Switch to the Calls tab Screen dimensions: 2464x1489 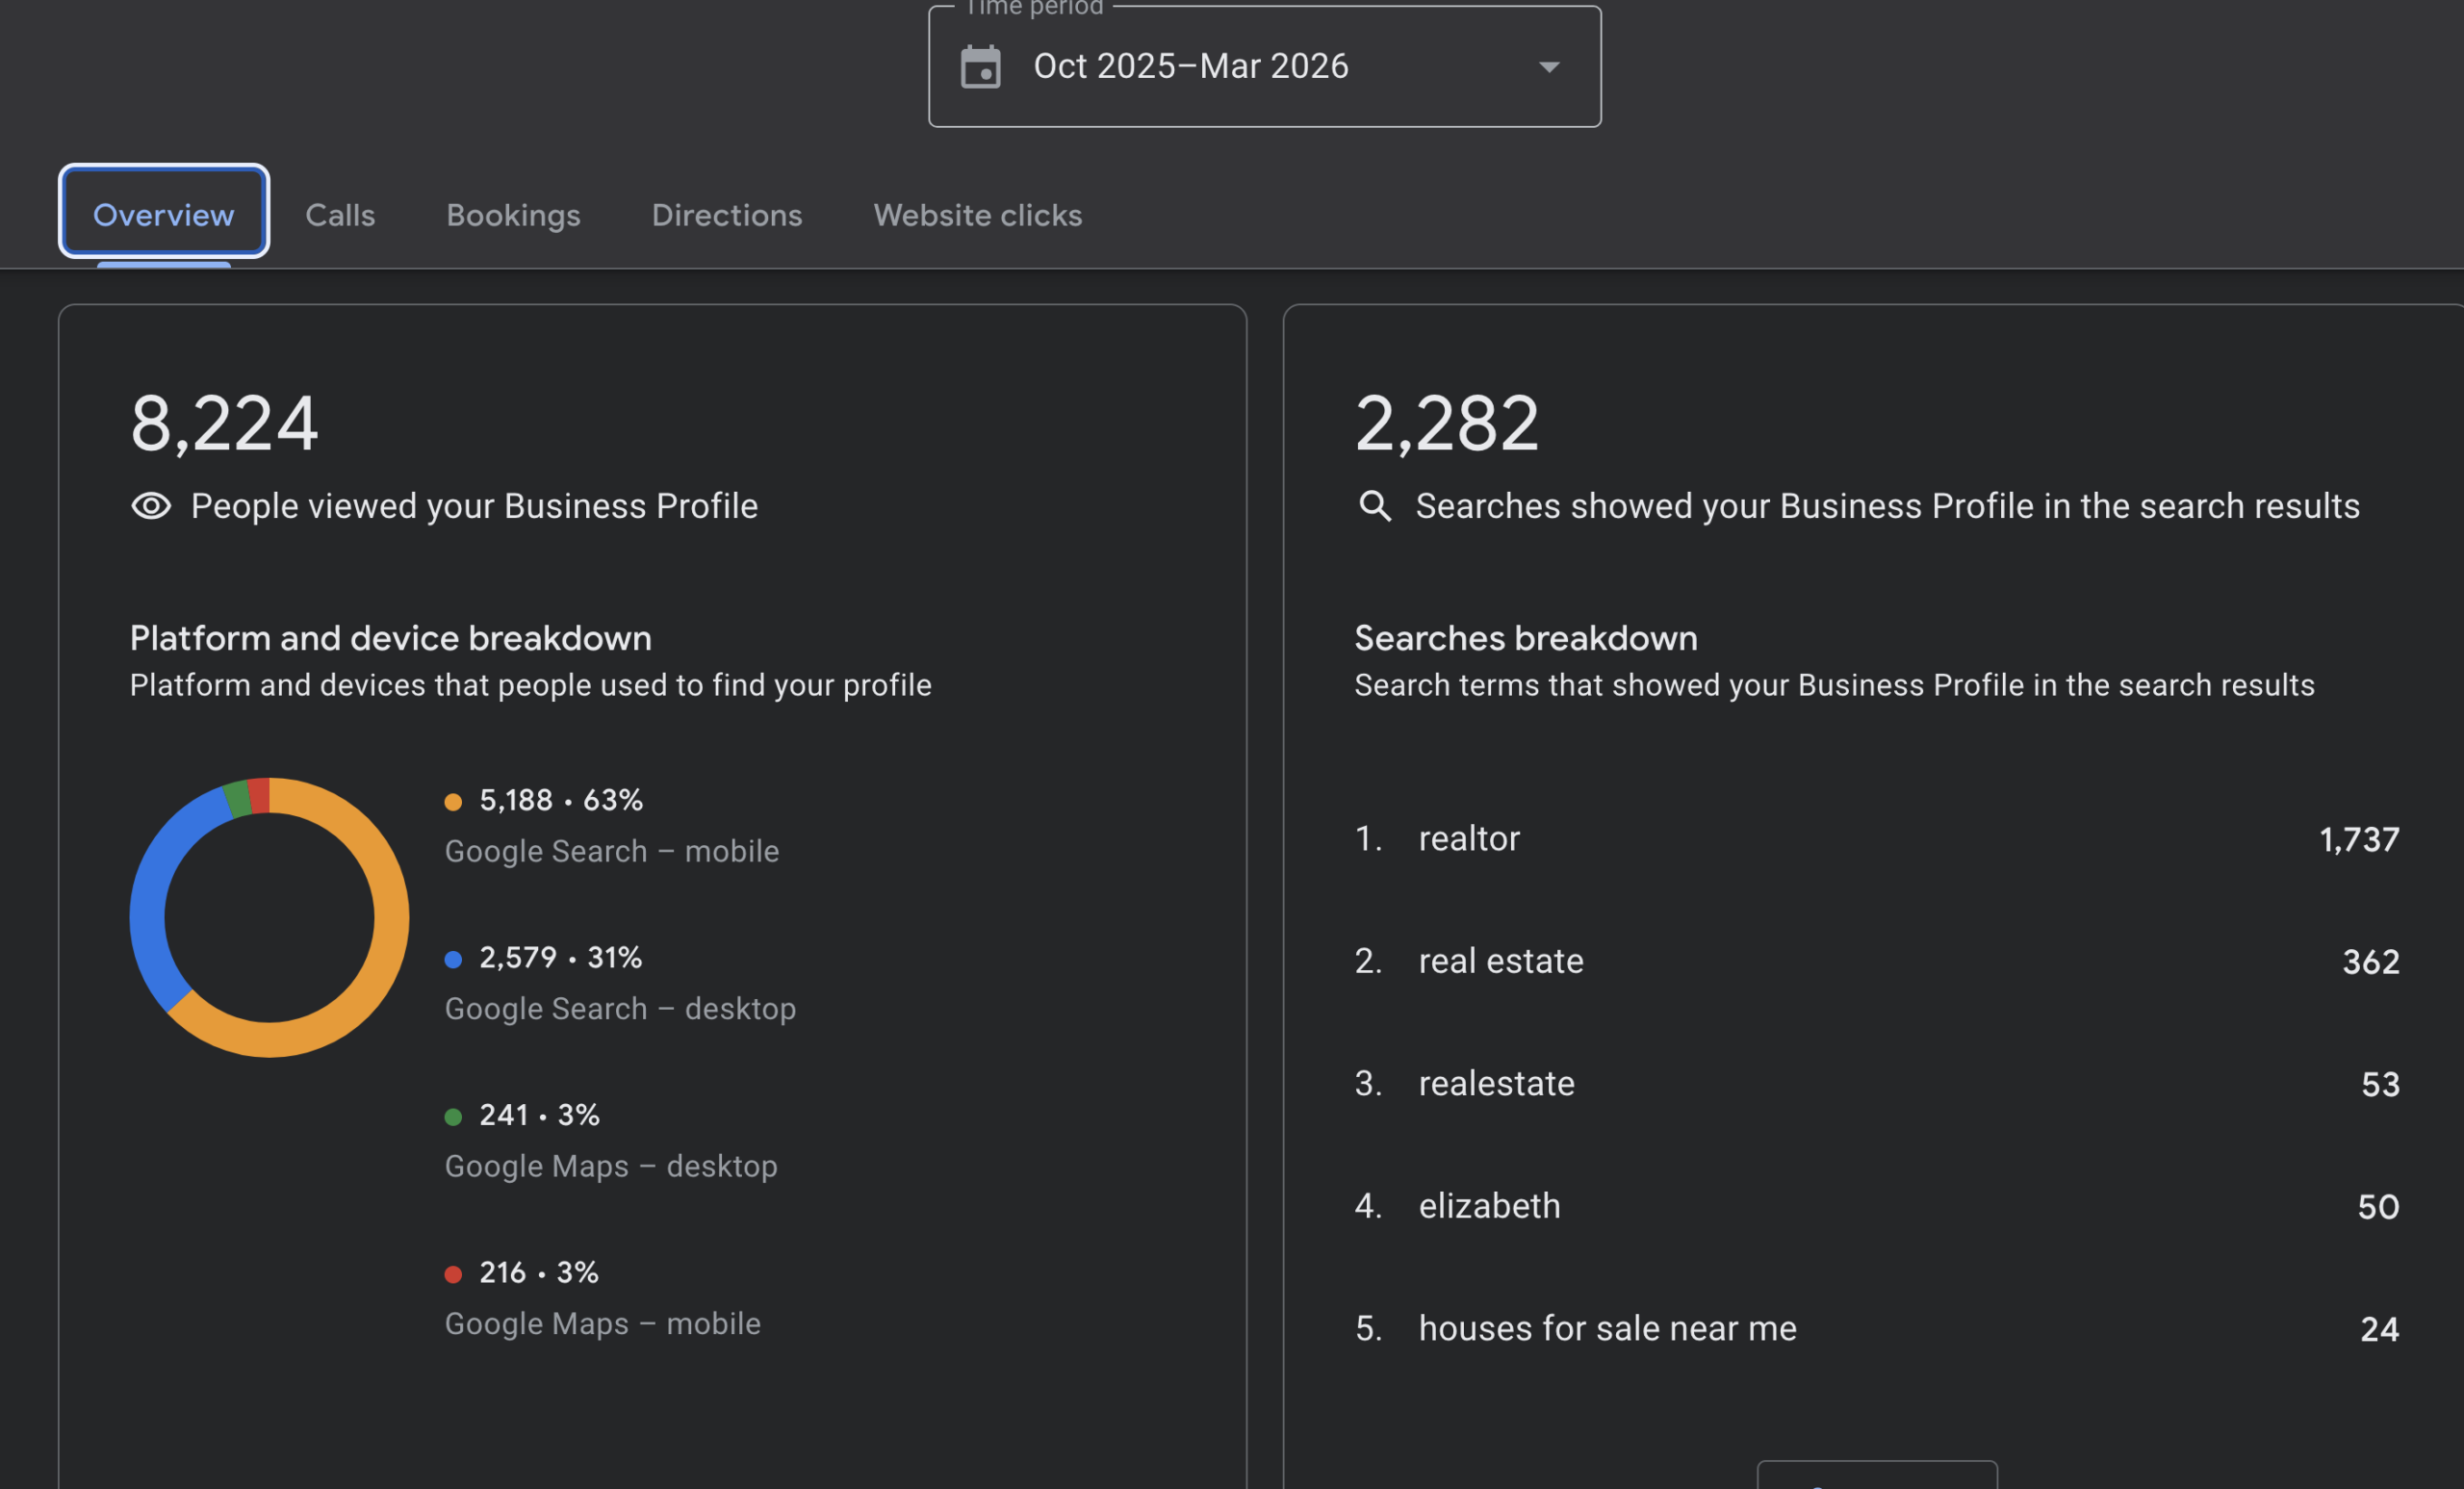(340, 215)
